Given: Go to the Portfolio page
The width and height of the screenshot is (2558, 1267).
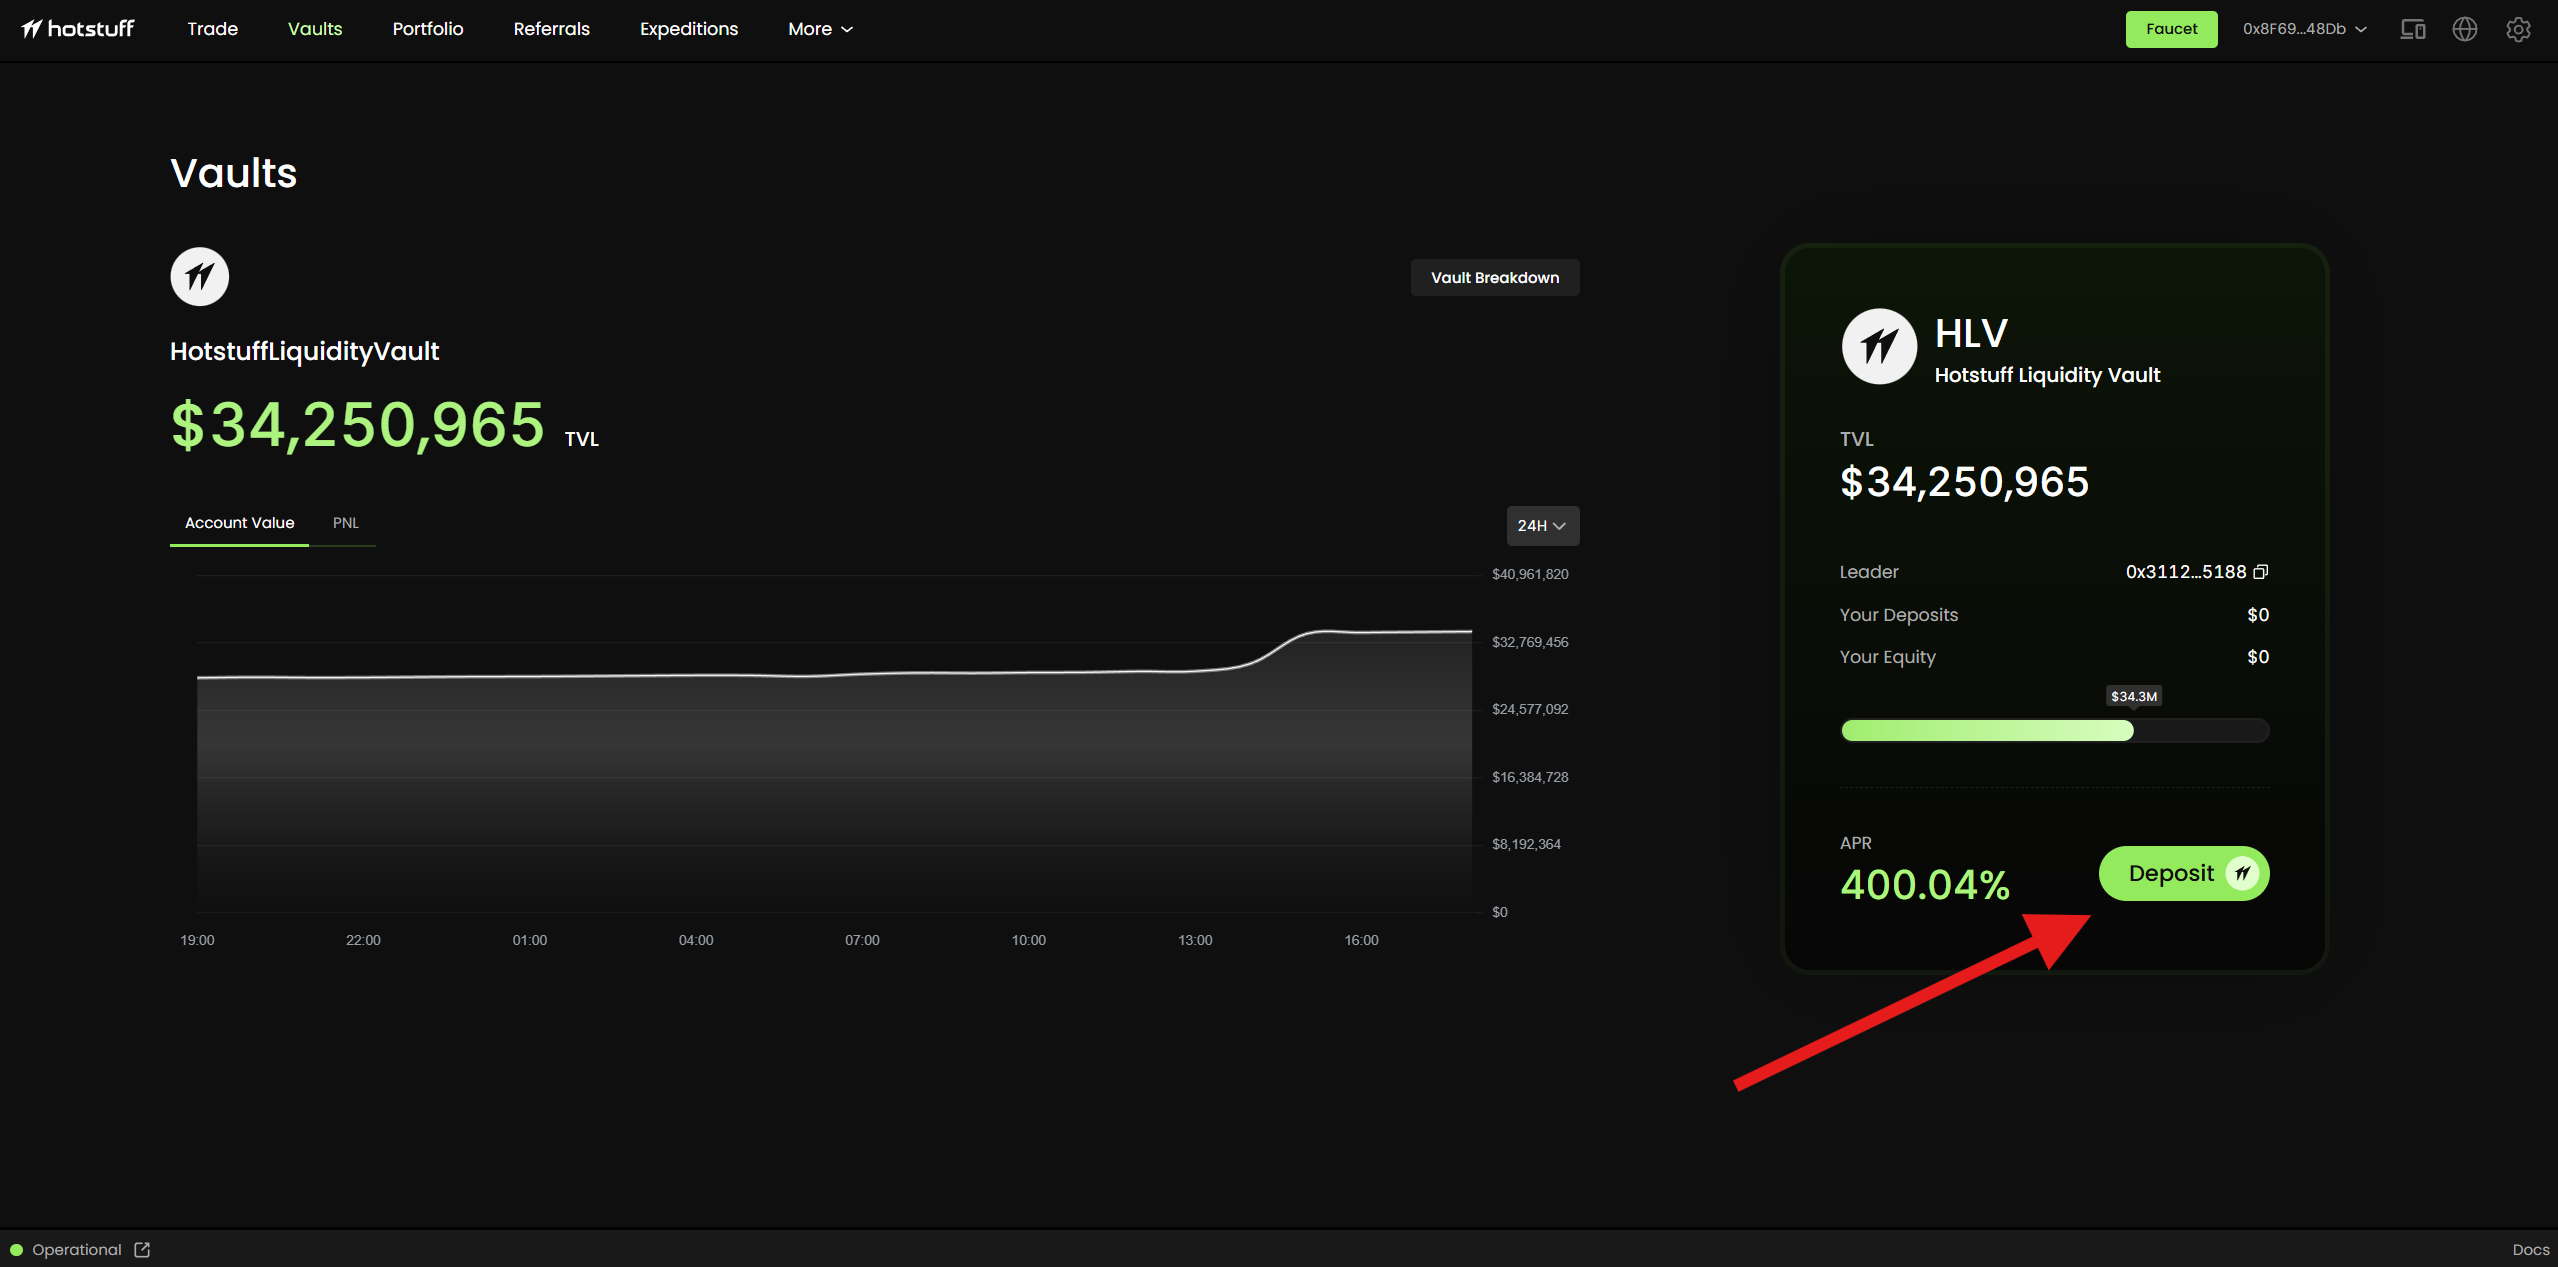Looking at the screenshot, I should point(428,29).
